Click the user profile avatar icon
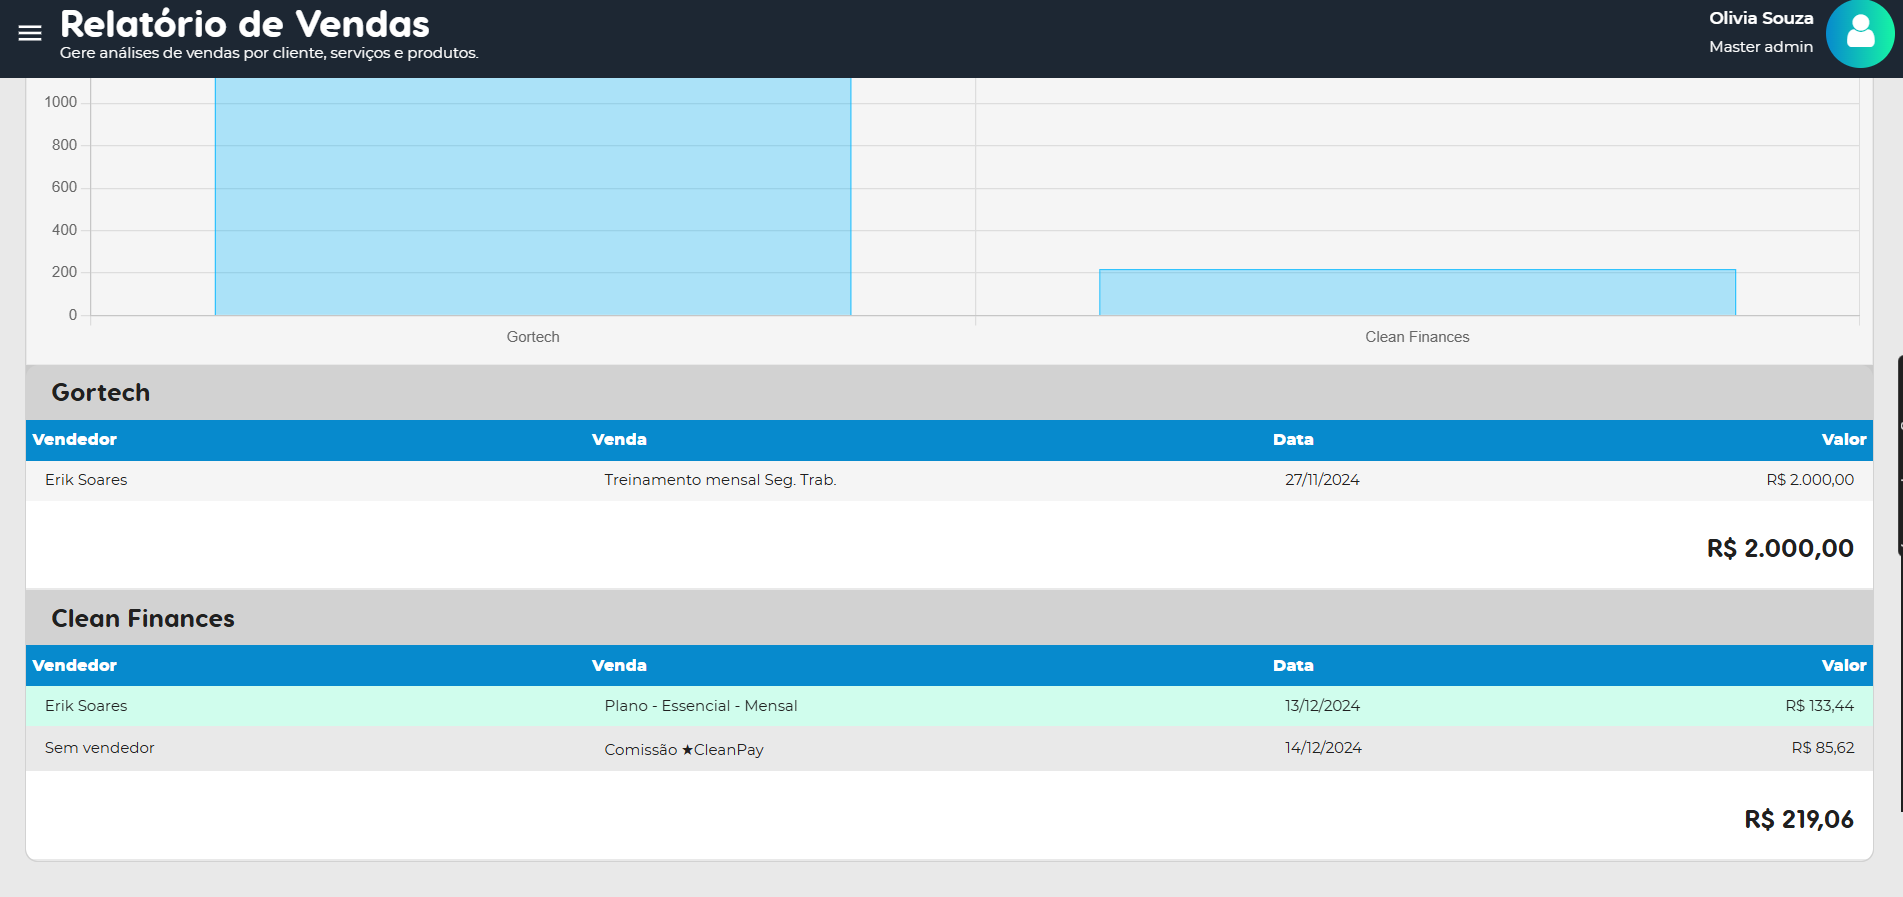 [1859, 33]
